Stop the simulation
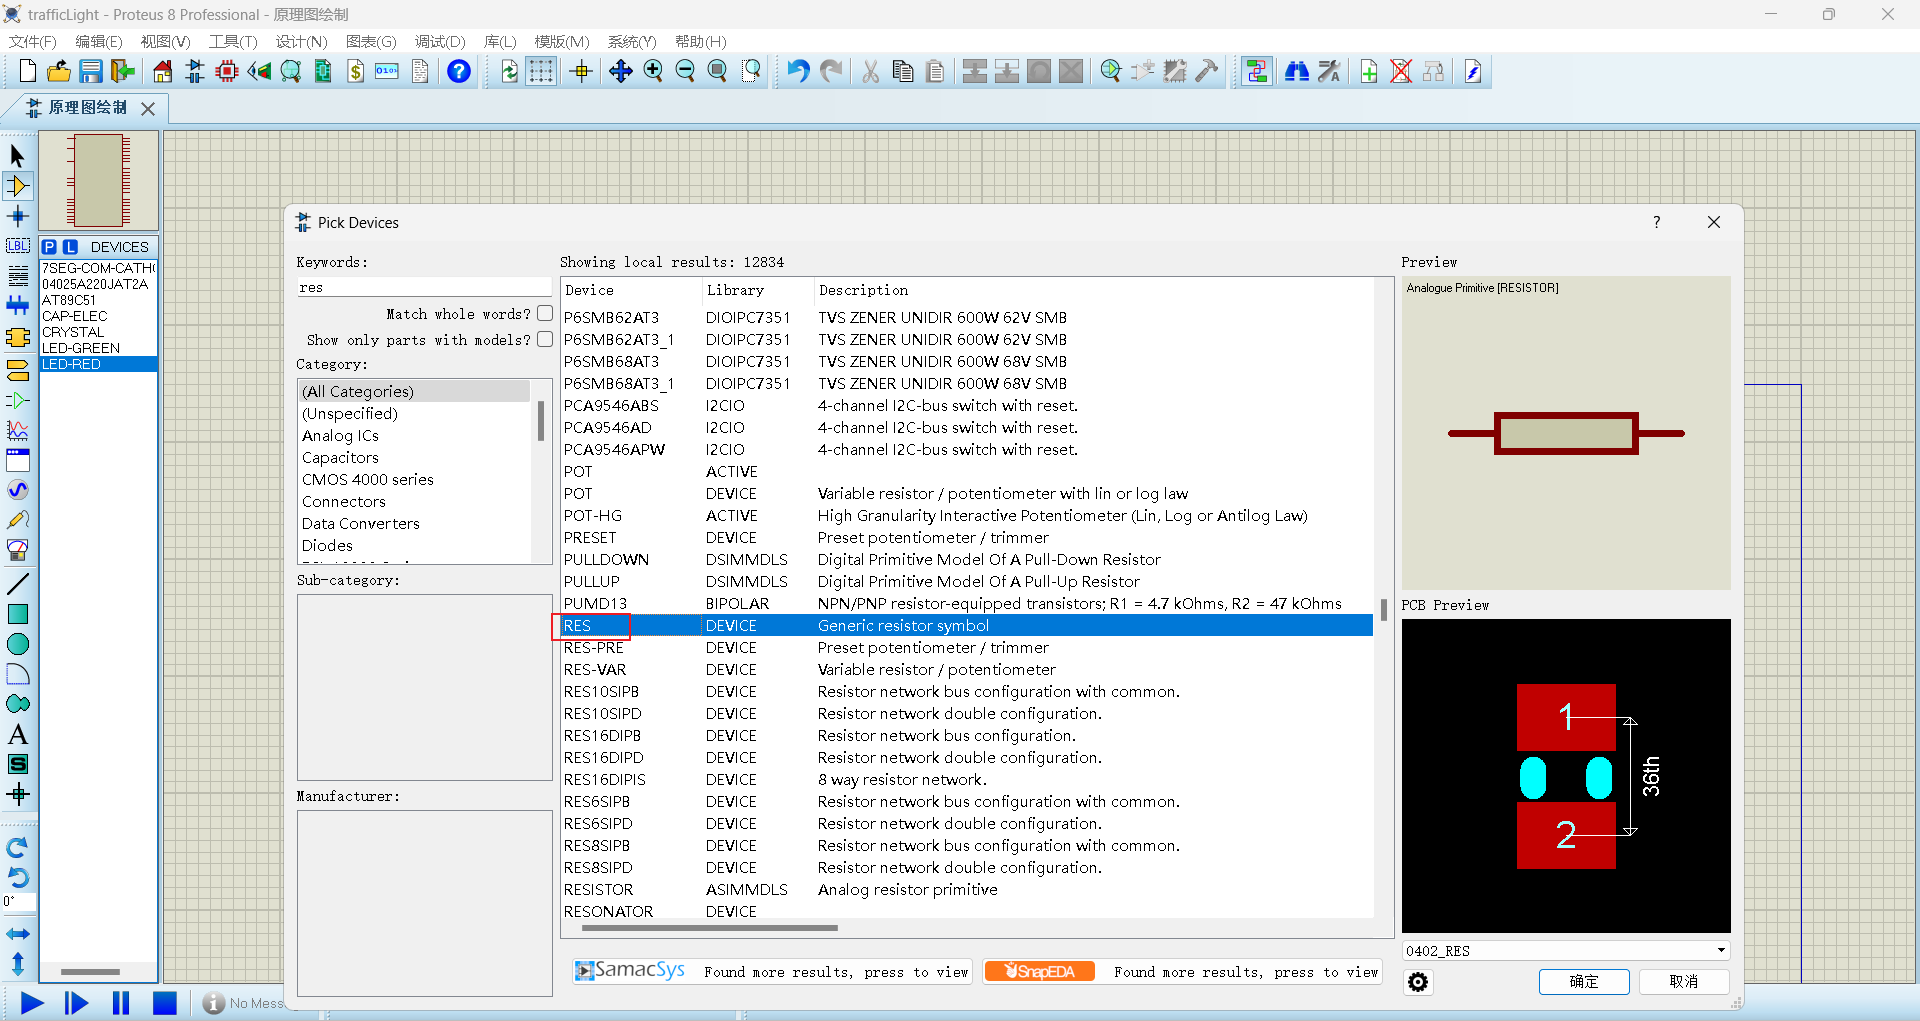 pos(164,1003)
